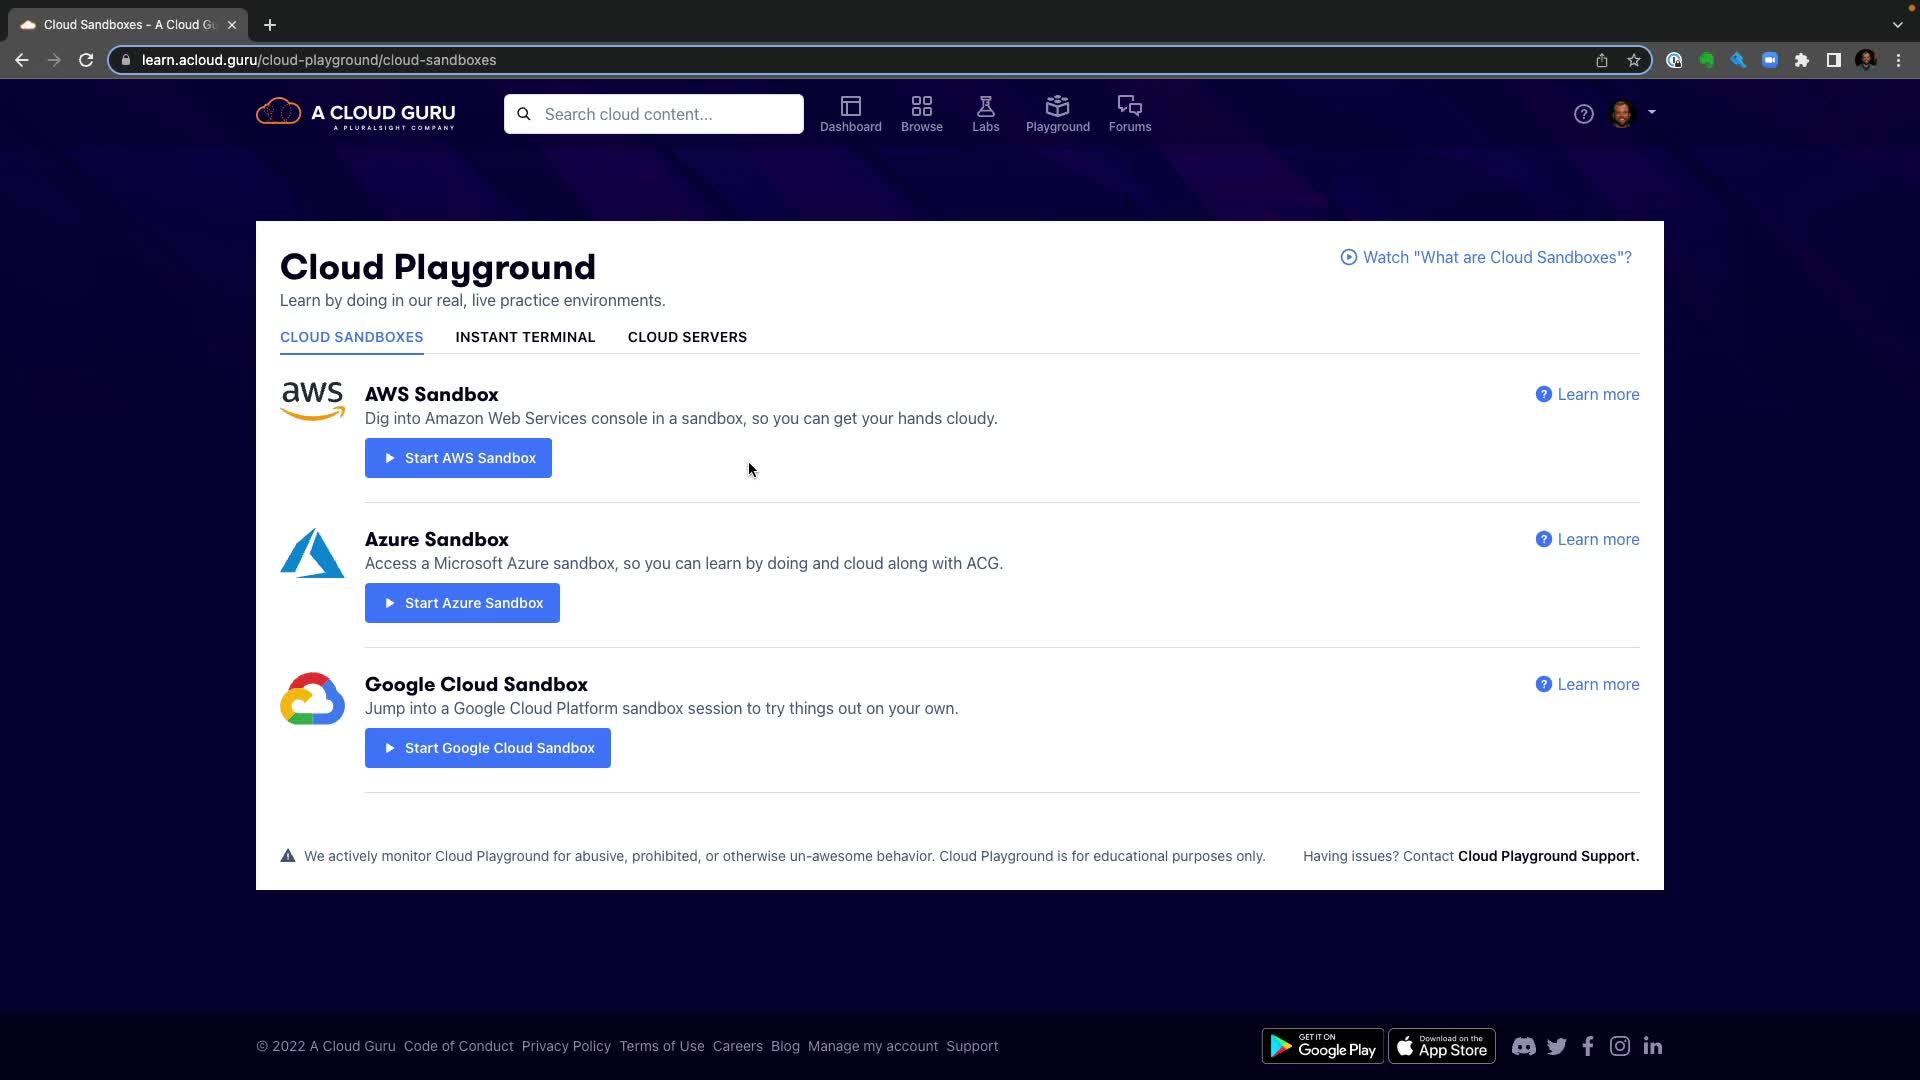1920x1080 pixels.
Task: Switch to the Instant Terminal tab
Action: (525, 337)
